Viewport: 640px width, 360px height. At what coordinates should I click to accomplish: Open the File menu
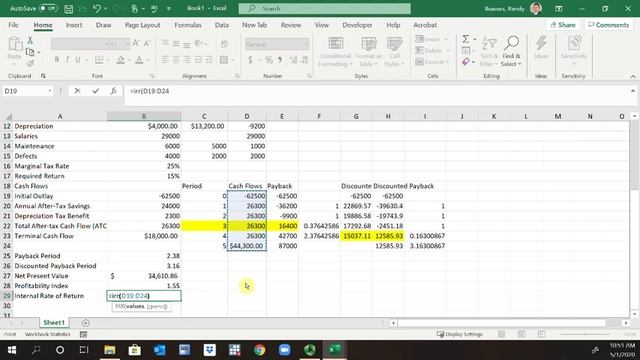[x=13, y=25]
